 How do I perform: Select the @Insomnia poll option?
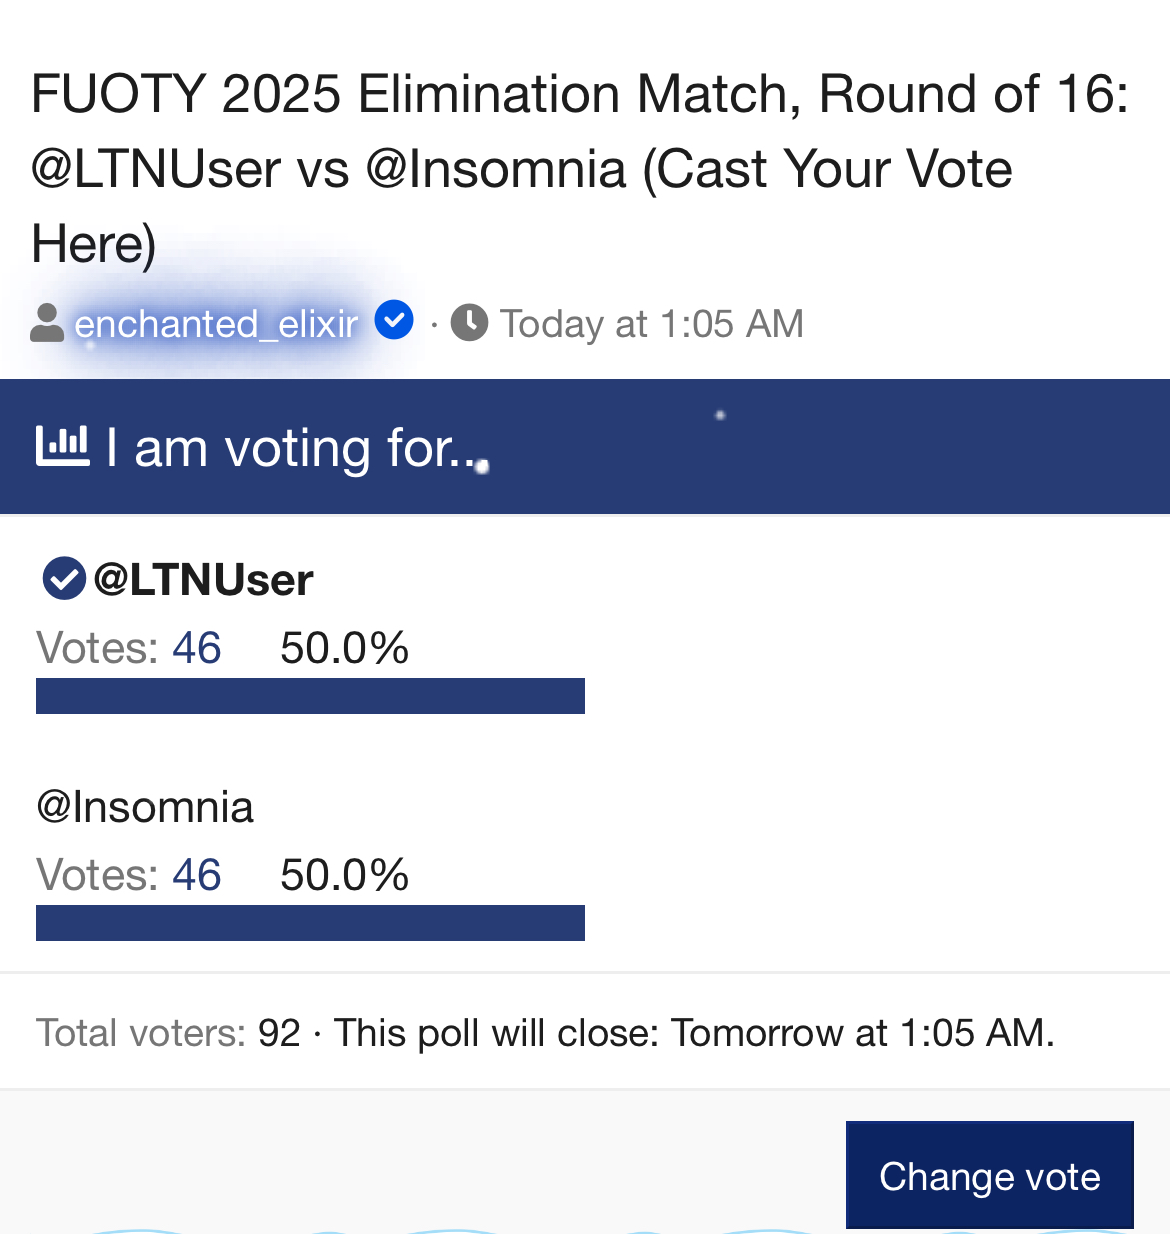[x=145, y=807]
